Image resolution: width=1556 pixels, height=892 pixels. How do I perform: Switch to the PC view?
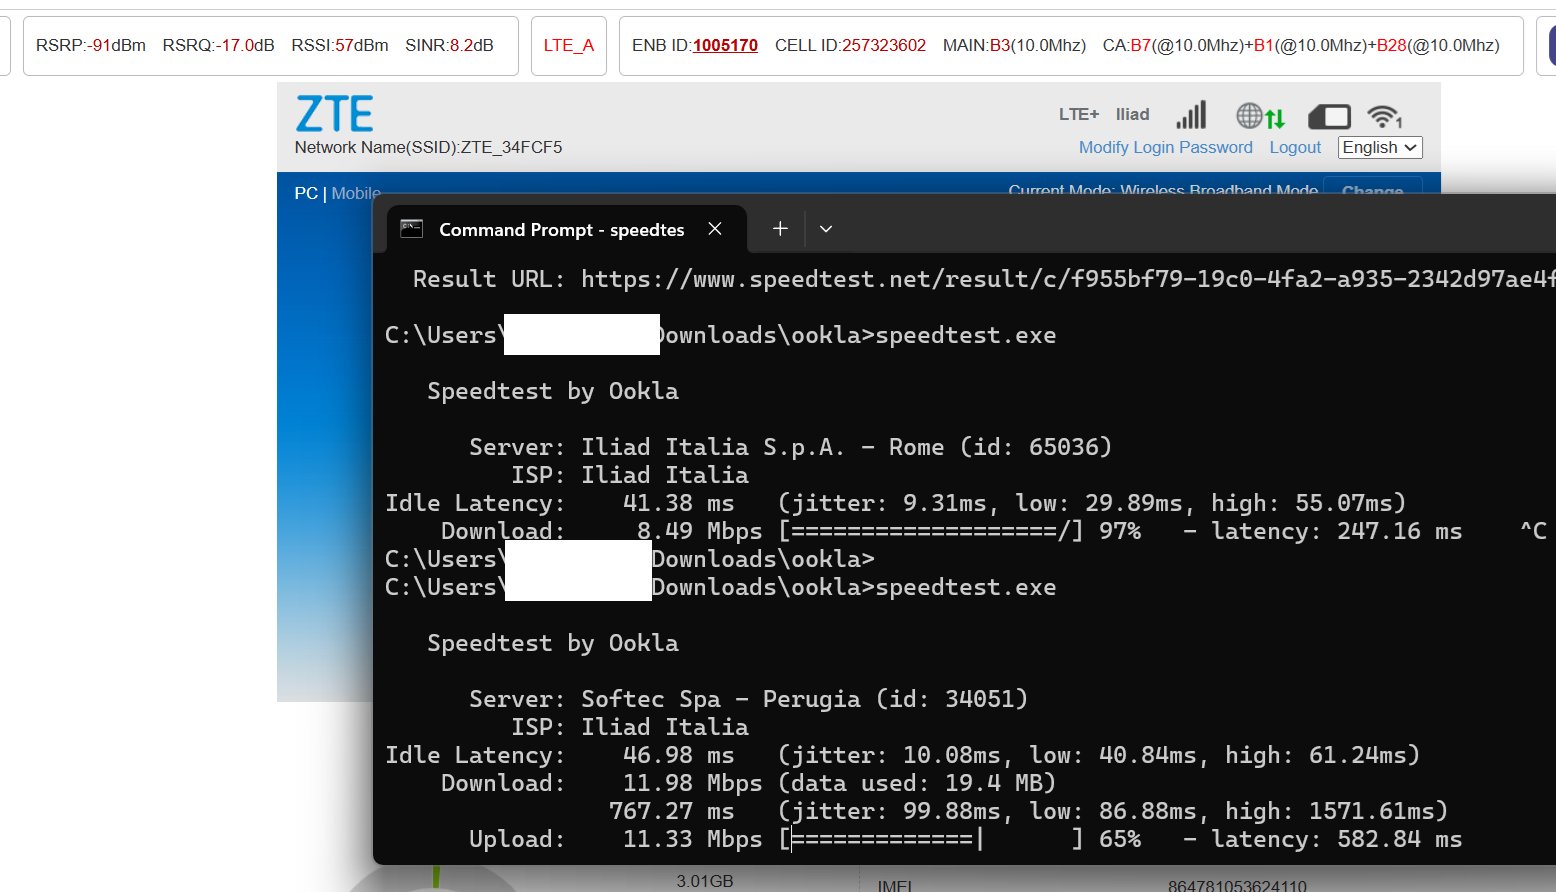point(305,193)
